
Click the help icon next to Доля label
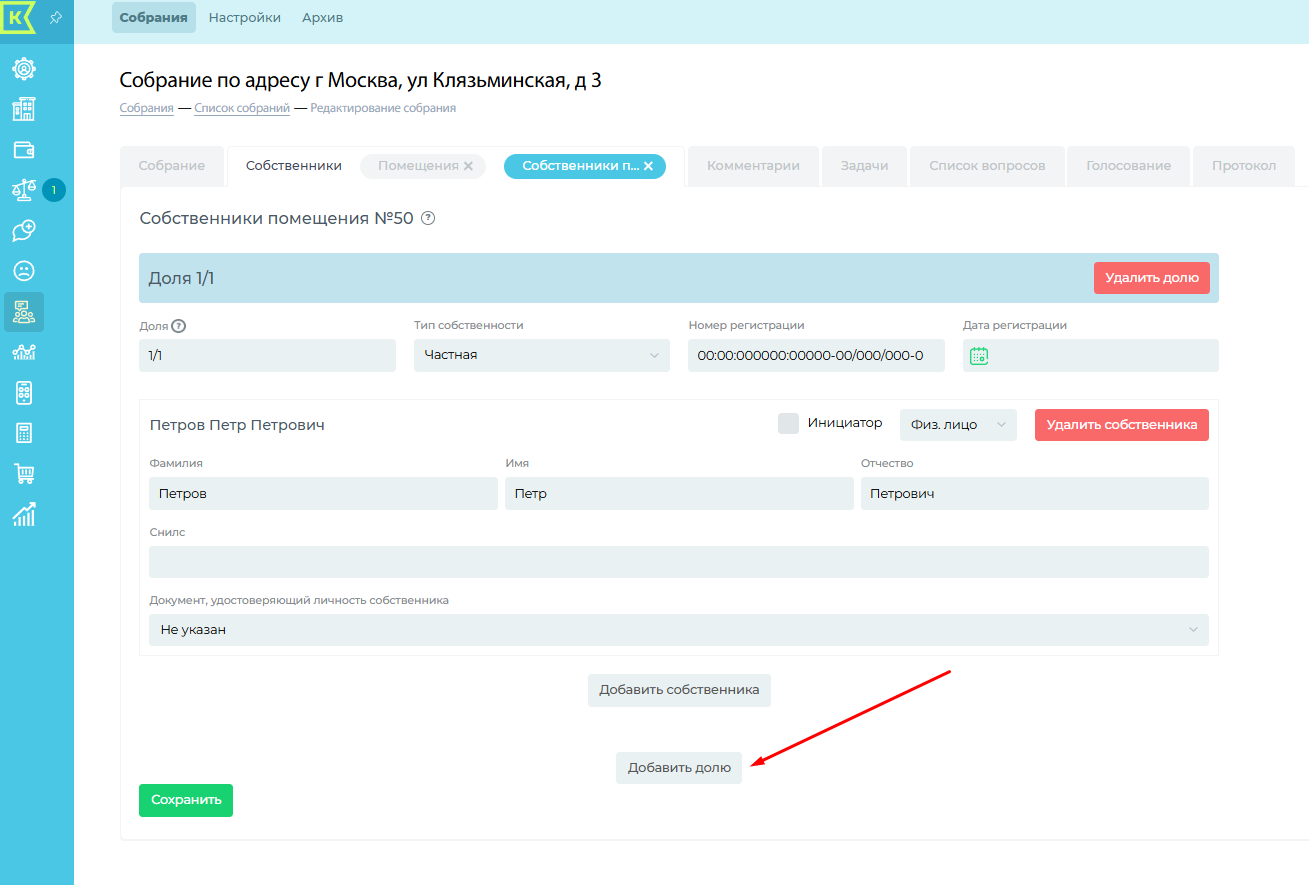tap(179, 326)
